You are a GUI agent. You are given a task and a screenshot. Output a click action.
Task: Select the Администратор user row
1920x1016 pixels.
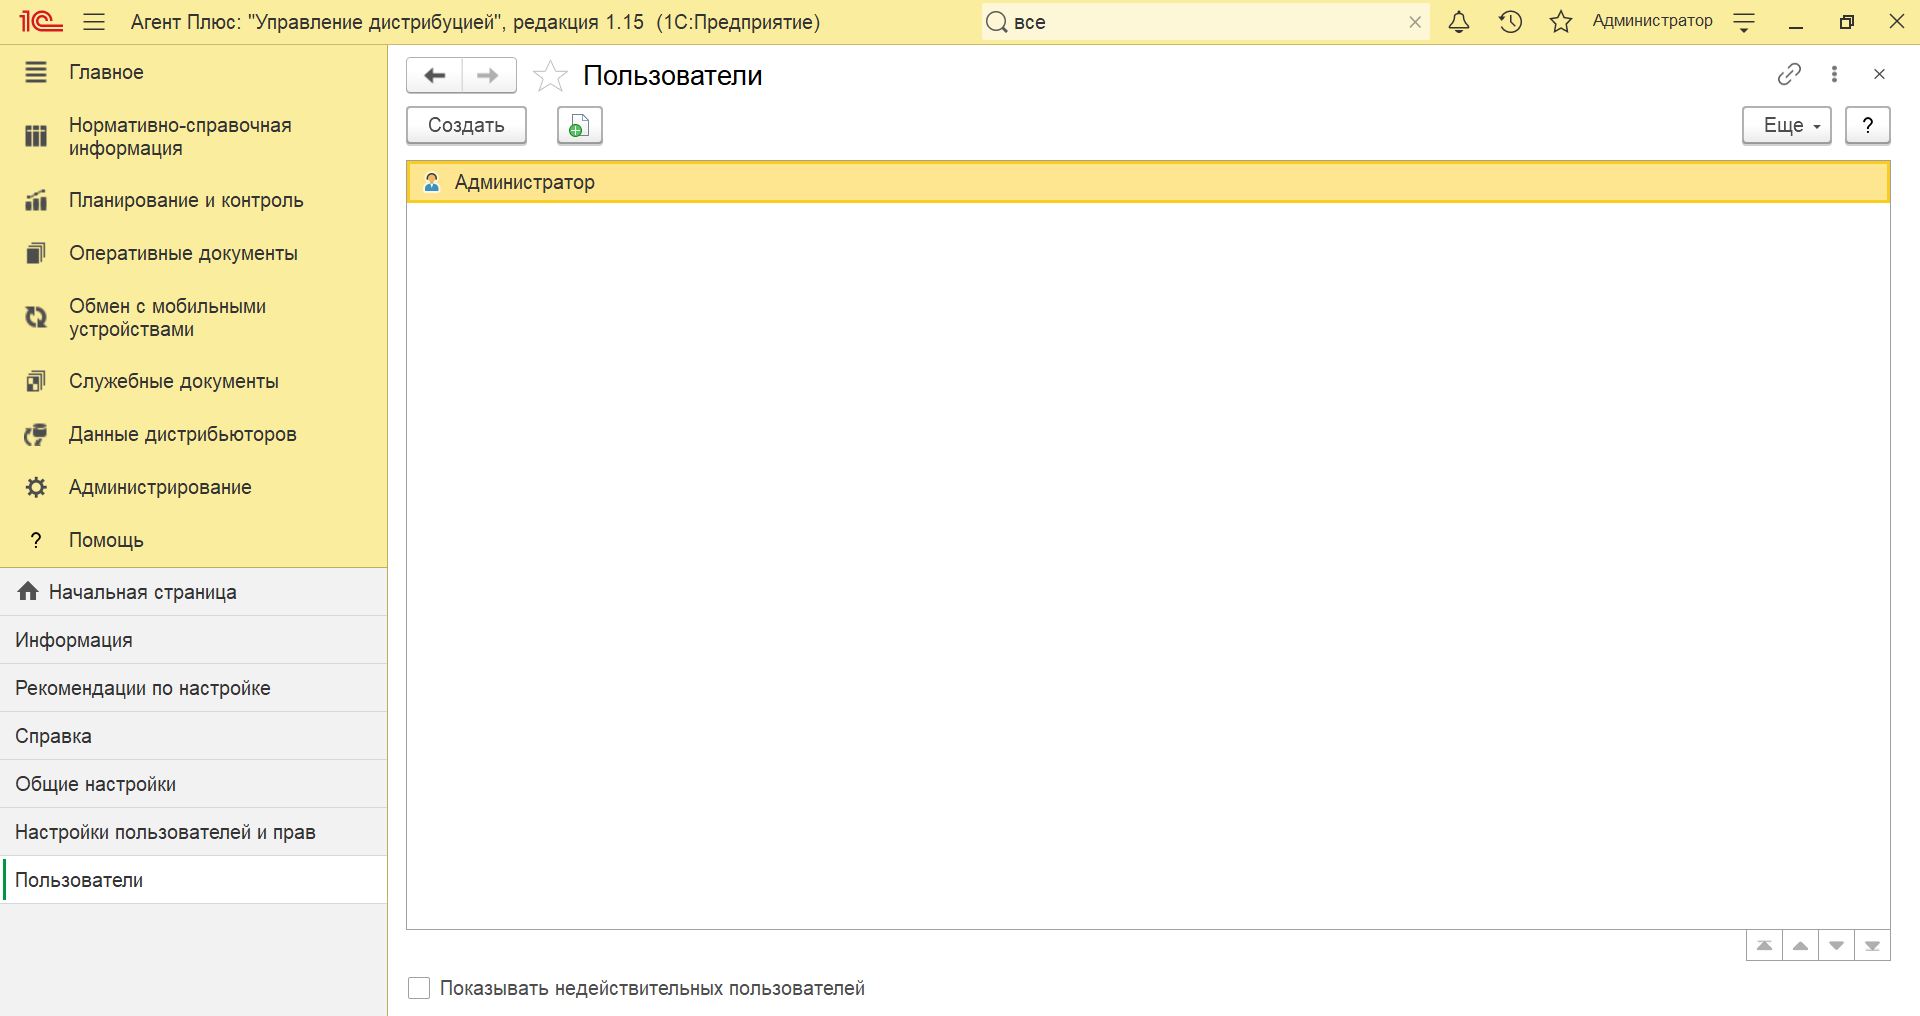coord(1148,182)
